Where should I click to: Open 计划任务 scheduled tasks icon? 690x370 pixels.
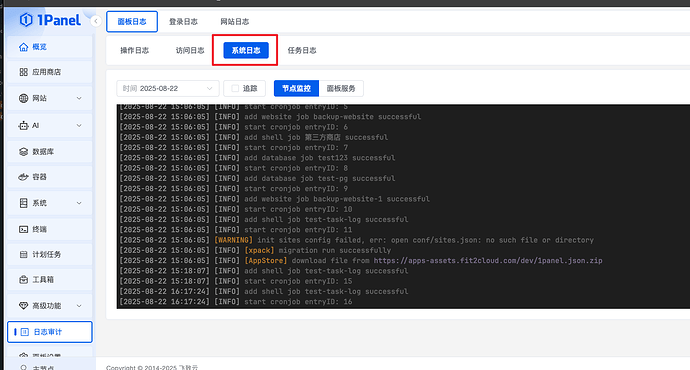click(x=23, y=255)
